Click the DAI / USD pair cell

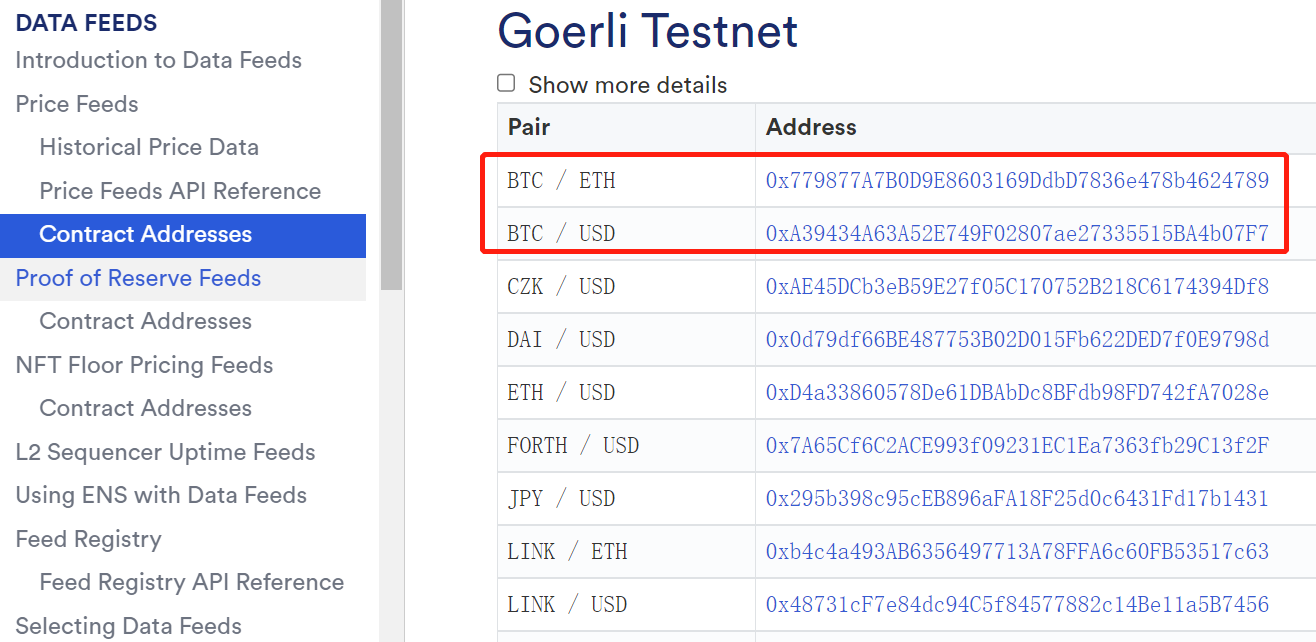click(x=626, y=340)
